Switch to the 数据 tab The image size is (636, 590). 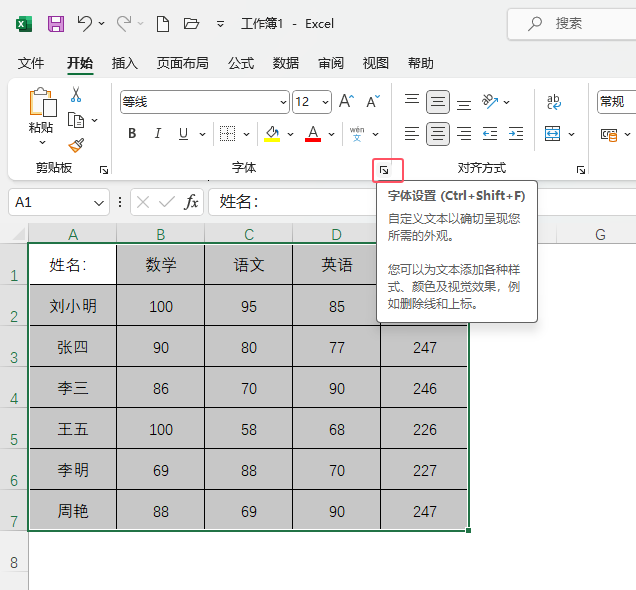point(286,63)
